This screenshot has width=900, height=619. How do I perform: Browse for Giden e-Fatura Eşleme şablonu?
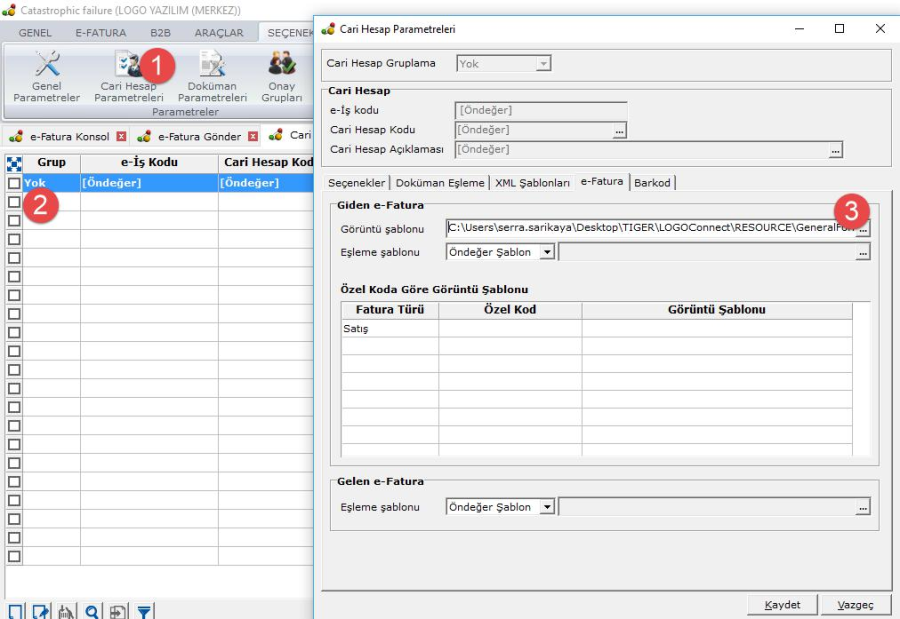862,252
